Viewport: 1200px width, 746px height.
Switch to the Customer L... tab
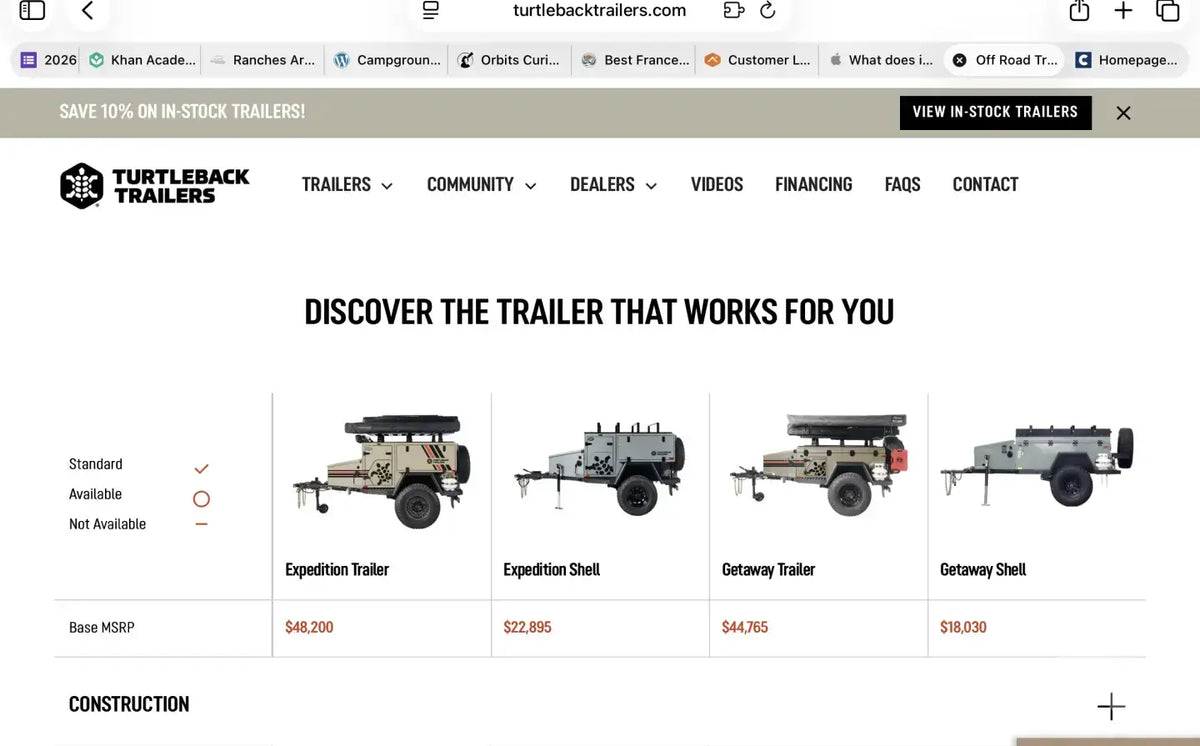point(758,60)
